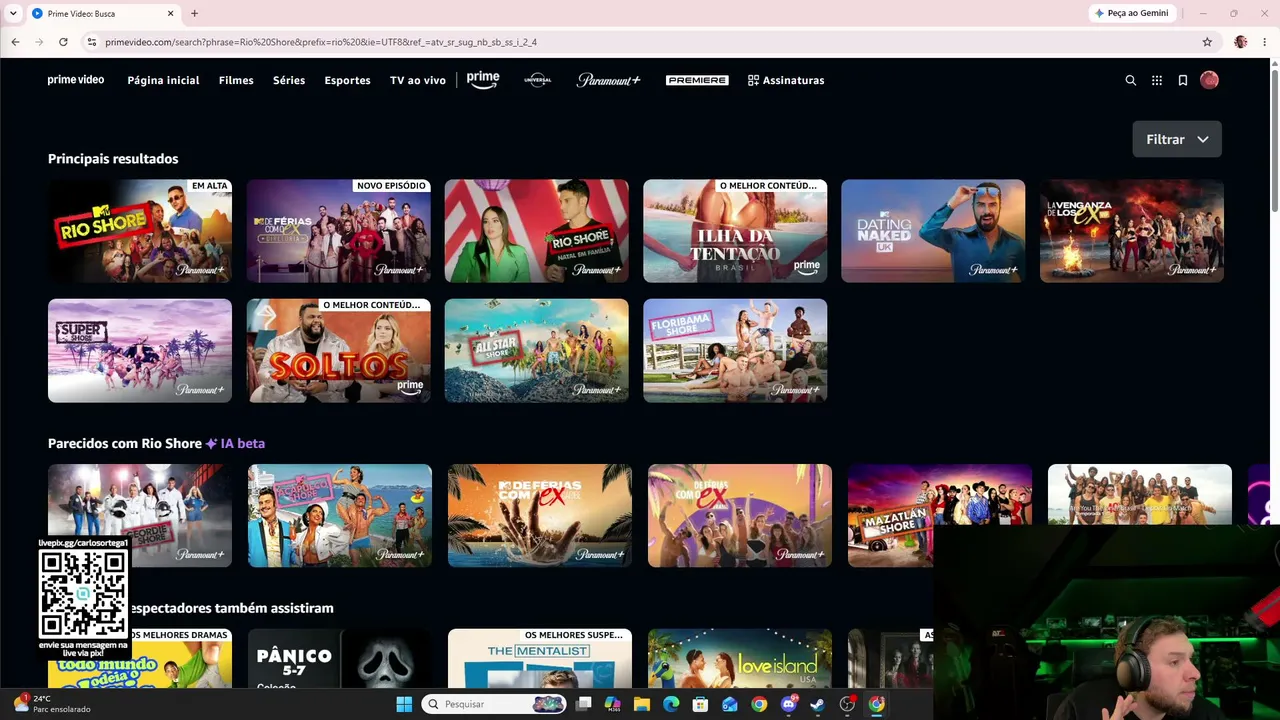Screen dimensions: 1280x720
Task: Open the Chrome three-dot menu
Action: click(x=1266, y=42)
